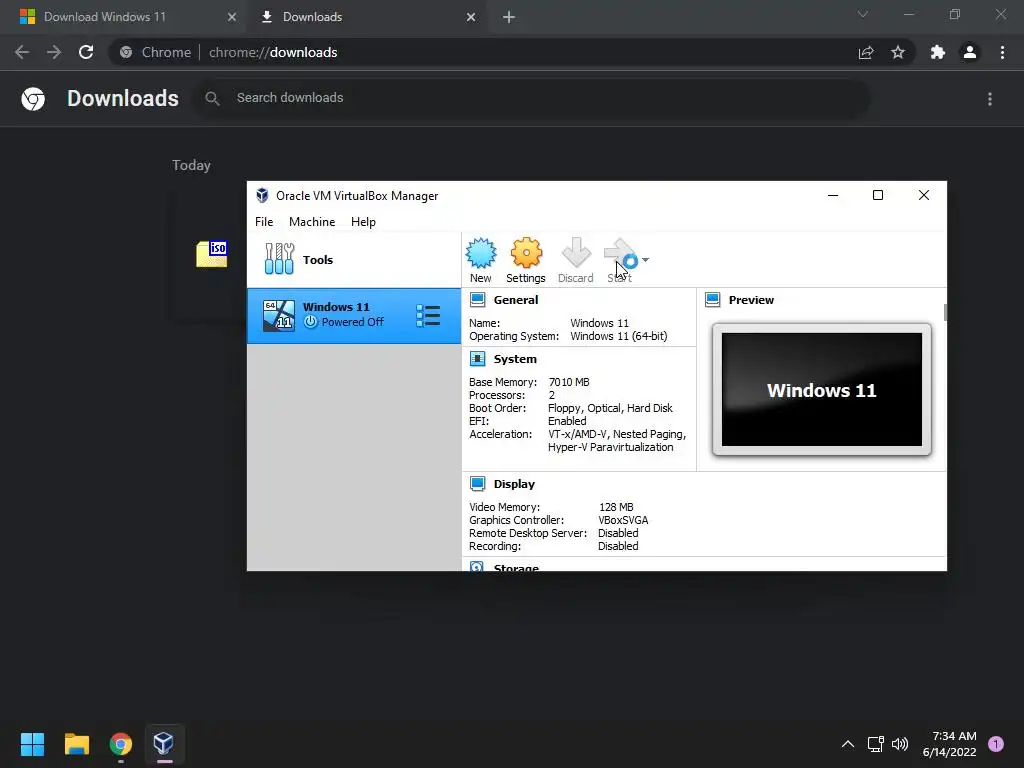
Task: Select the Windows 11 virtual machine
Action: [x=353, y=315]
